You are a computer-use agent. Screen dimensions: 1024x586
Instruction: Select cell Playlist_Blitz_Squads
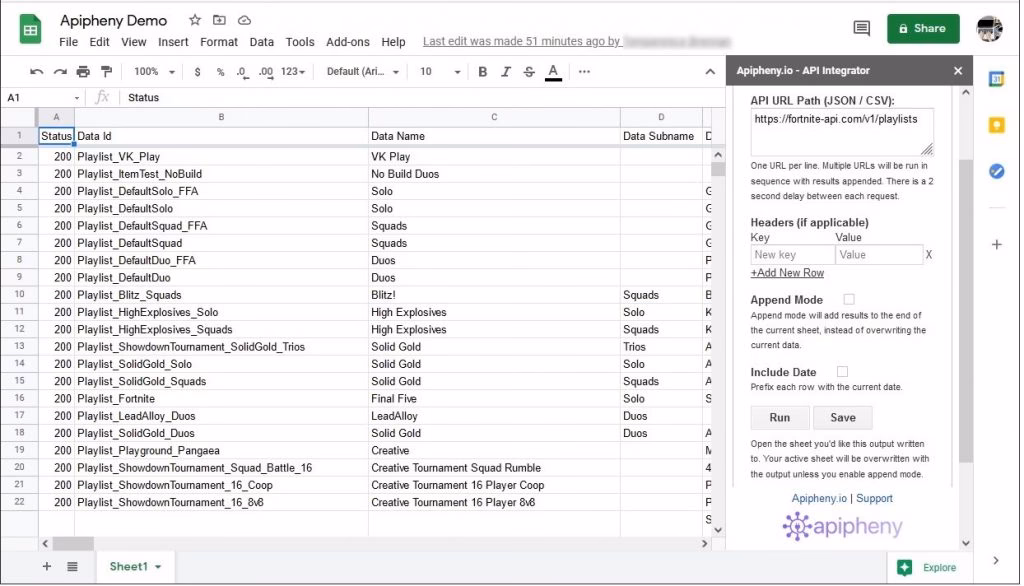pyautogui.click(x=221, y=295)
